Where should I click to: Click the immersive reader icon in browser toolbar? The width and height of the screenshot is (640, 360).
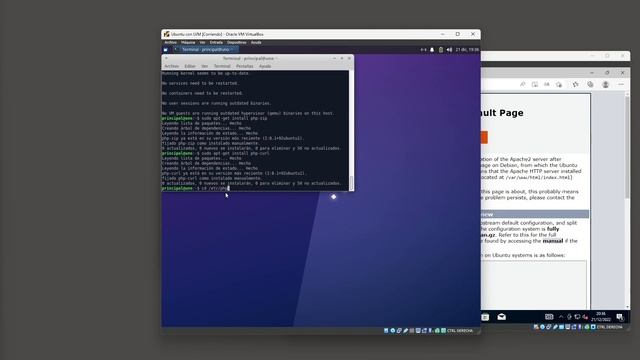pos(535,84)
